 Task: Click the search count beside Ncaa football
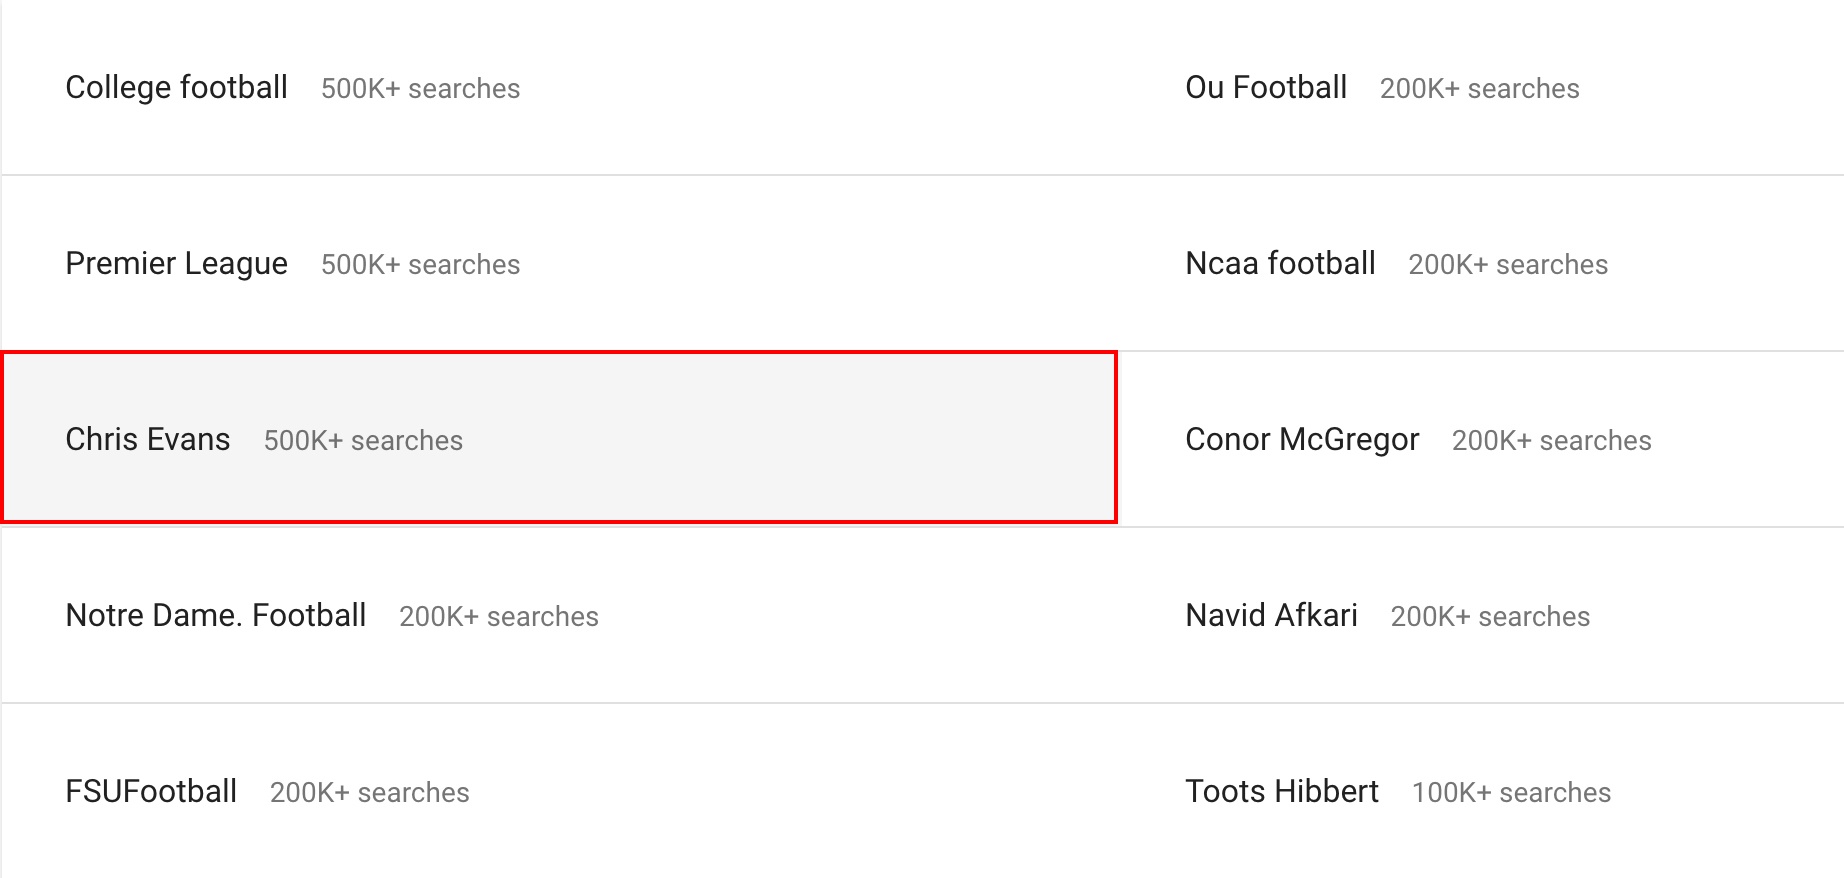[x=1507, y=265]
